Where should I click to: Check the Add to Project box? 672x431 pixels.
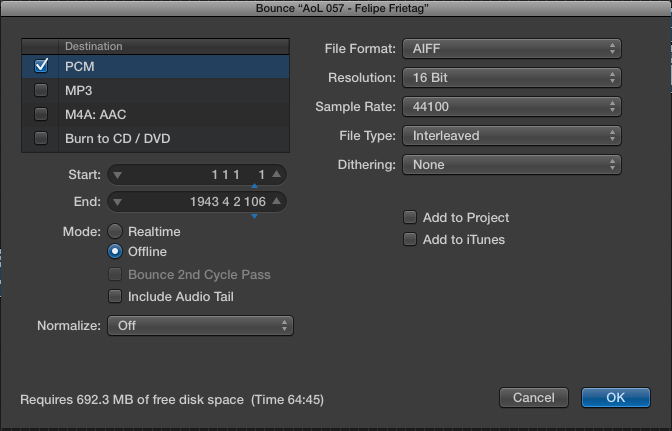click(410, 217)
